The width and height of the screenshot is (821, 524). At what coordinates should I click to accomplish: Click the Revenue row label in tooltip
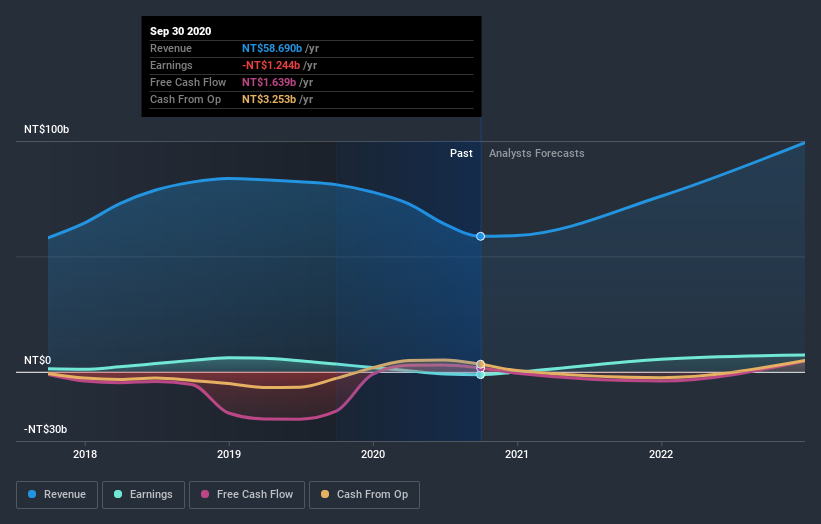tap(171, 48)
